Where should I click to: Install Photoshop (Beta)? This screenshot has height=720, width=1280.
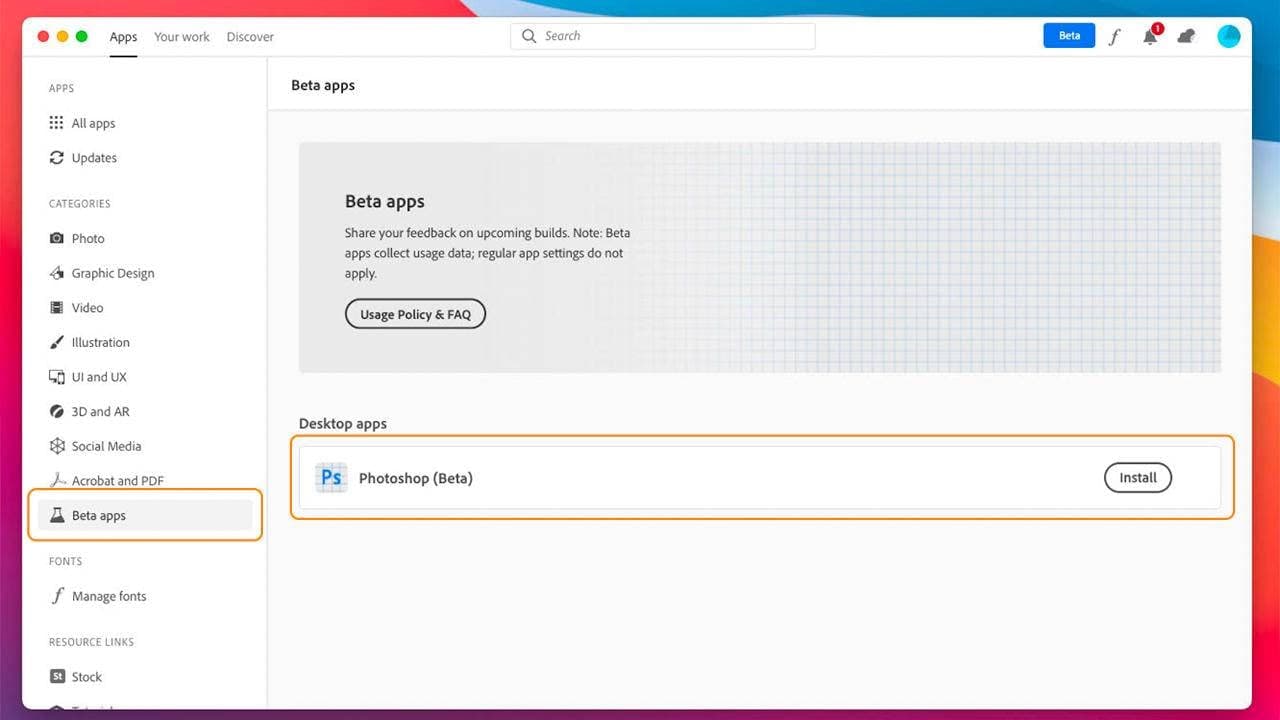(1137, 478)
